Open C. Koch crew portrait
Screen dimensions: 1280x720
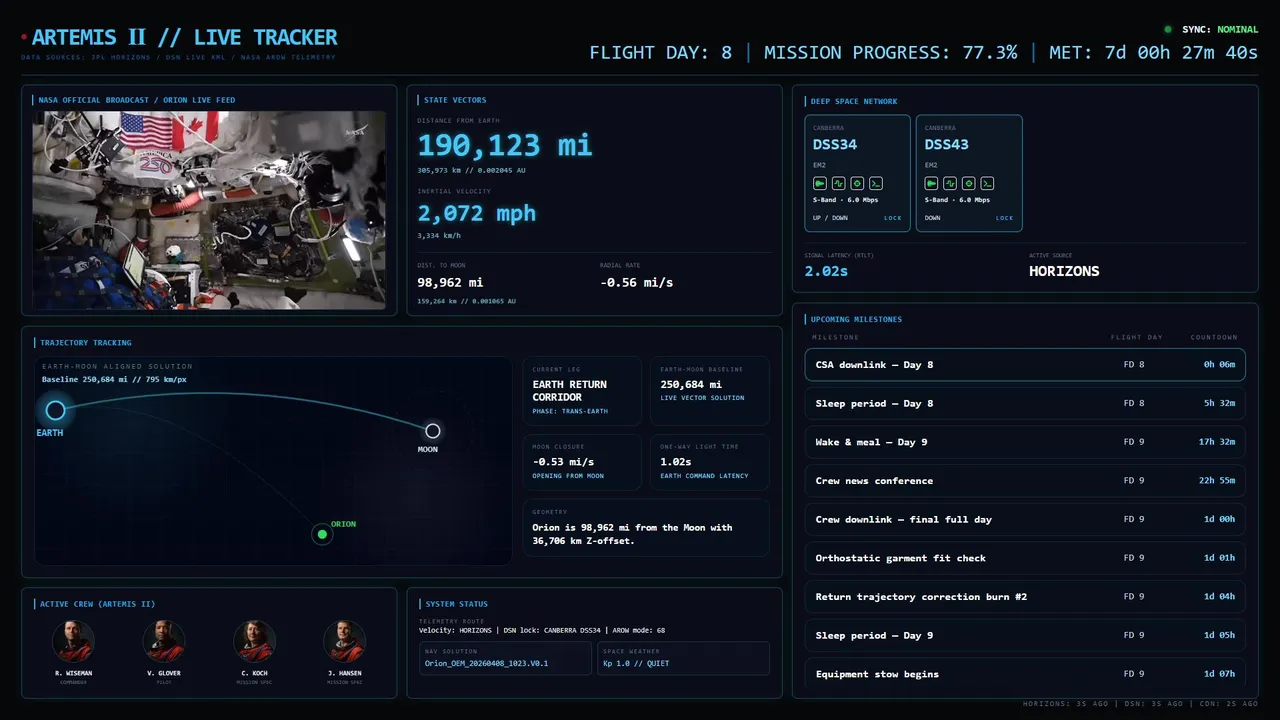(x=254, y=641)
